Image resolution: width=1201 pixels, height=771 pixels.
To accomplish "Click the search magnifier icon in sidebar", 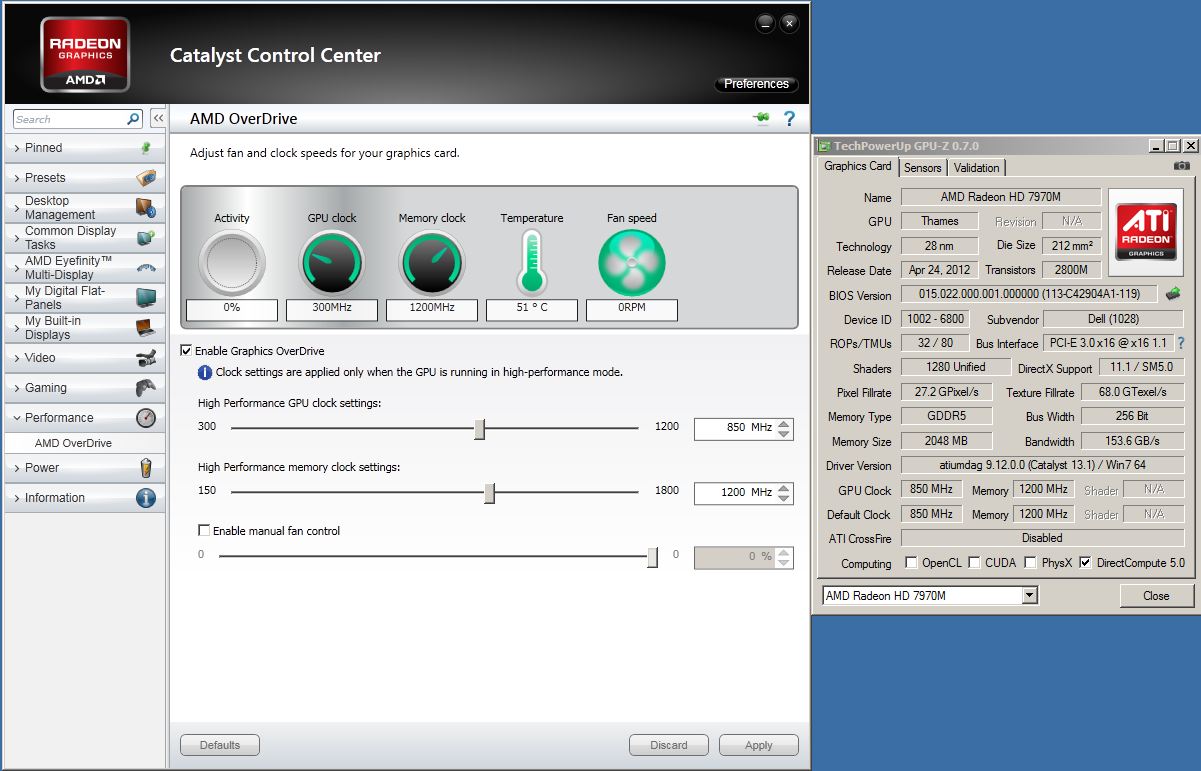I will click(133, 119).
